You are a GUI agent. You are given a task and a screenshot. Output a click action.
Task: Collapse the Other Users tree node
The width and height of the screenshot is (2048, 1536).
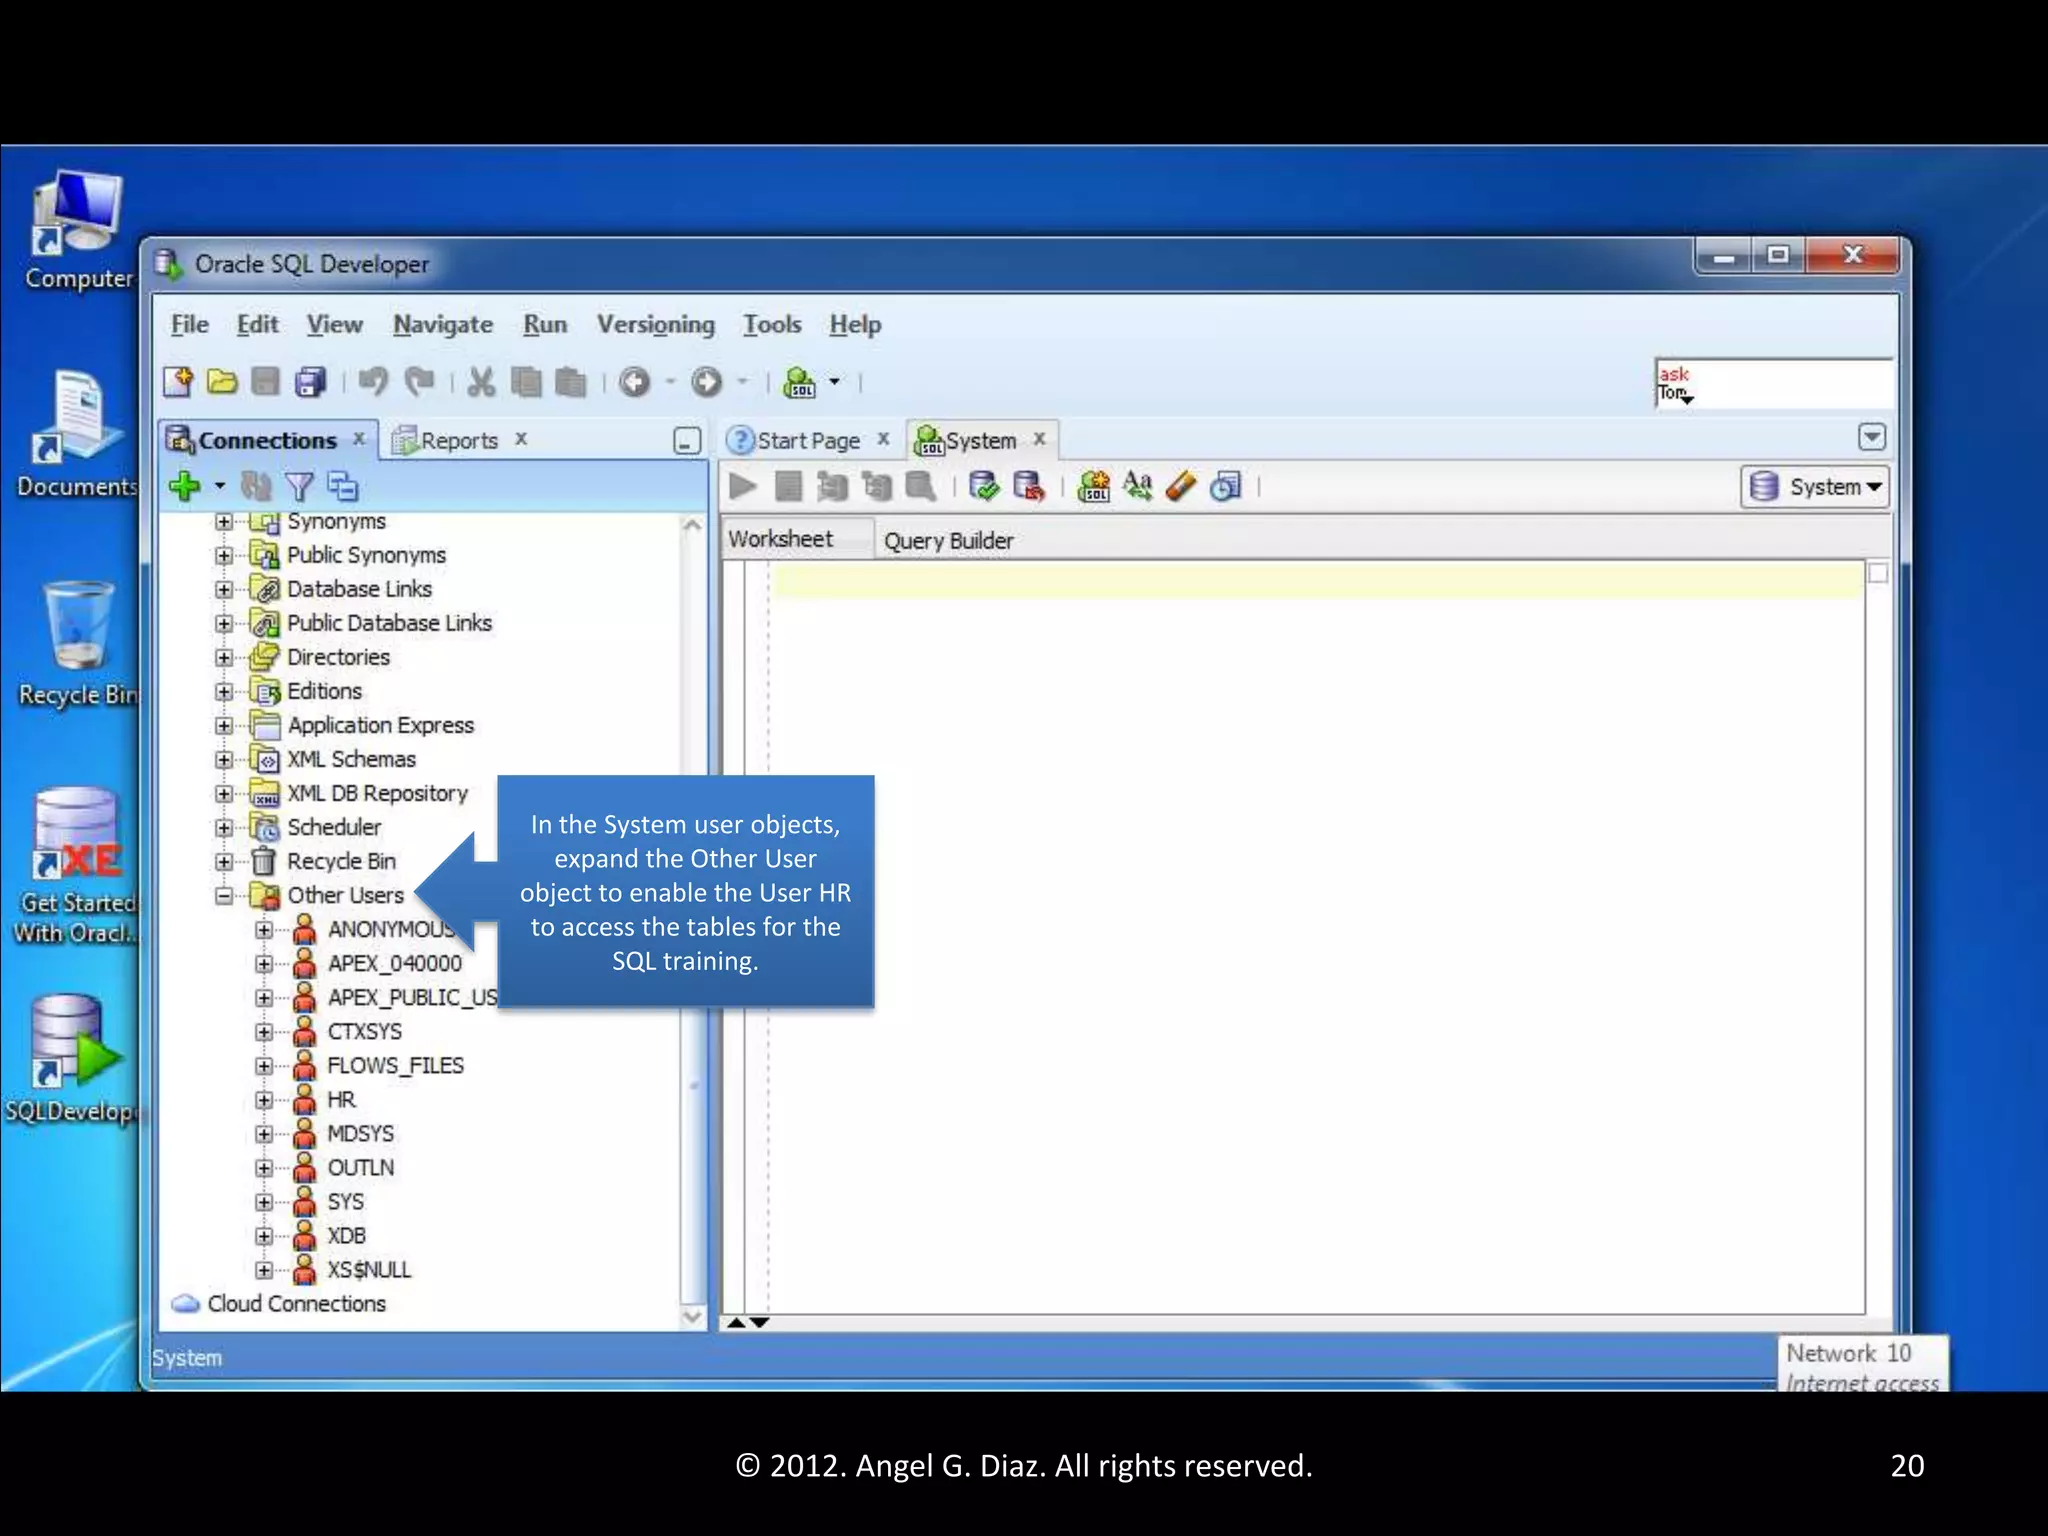[224, 895]
